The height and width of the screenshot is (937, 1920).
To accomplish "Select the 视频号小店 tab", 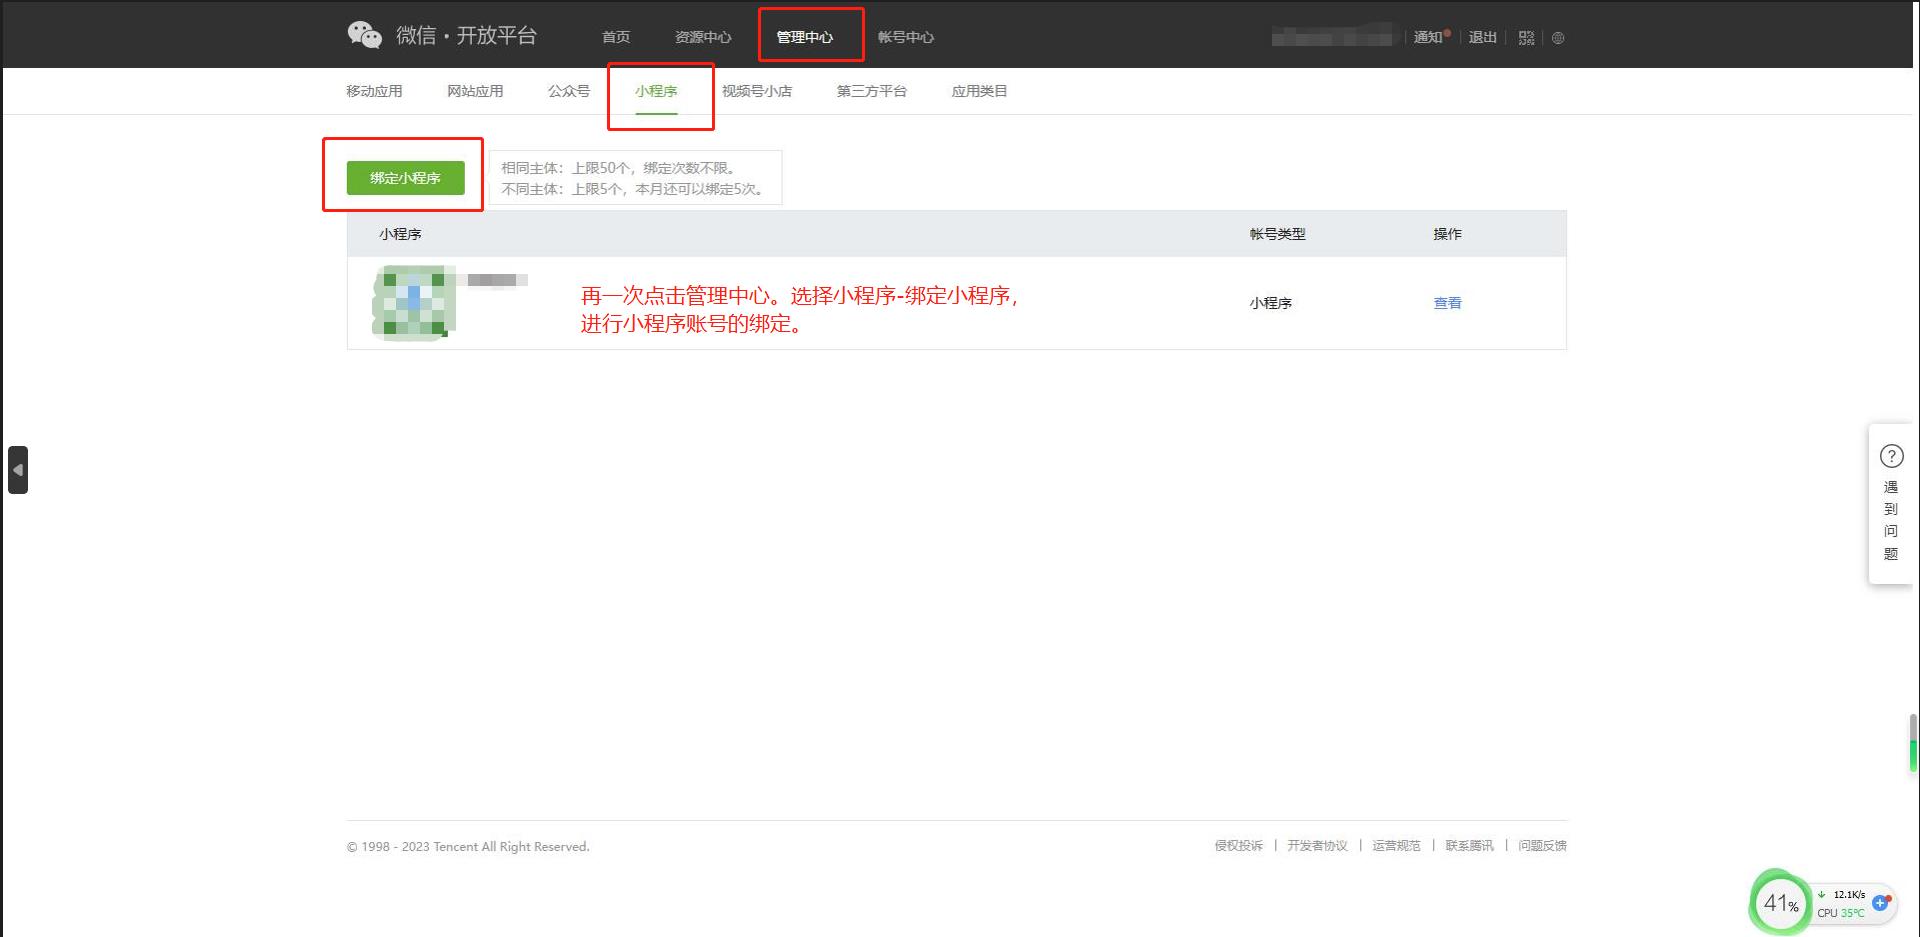I will (757, 91).
